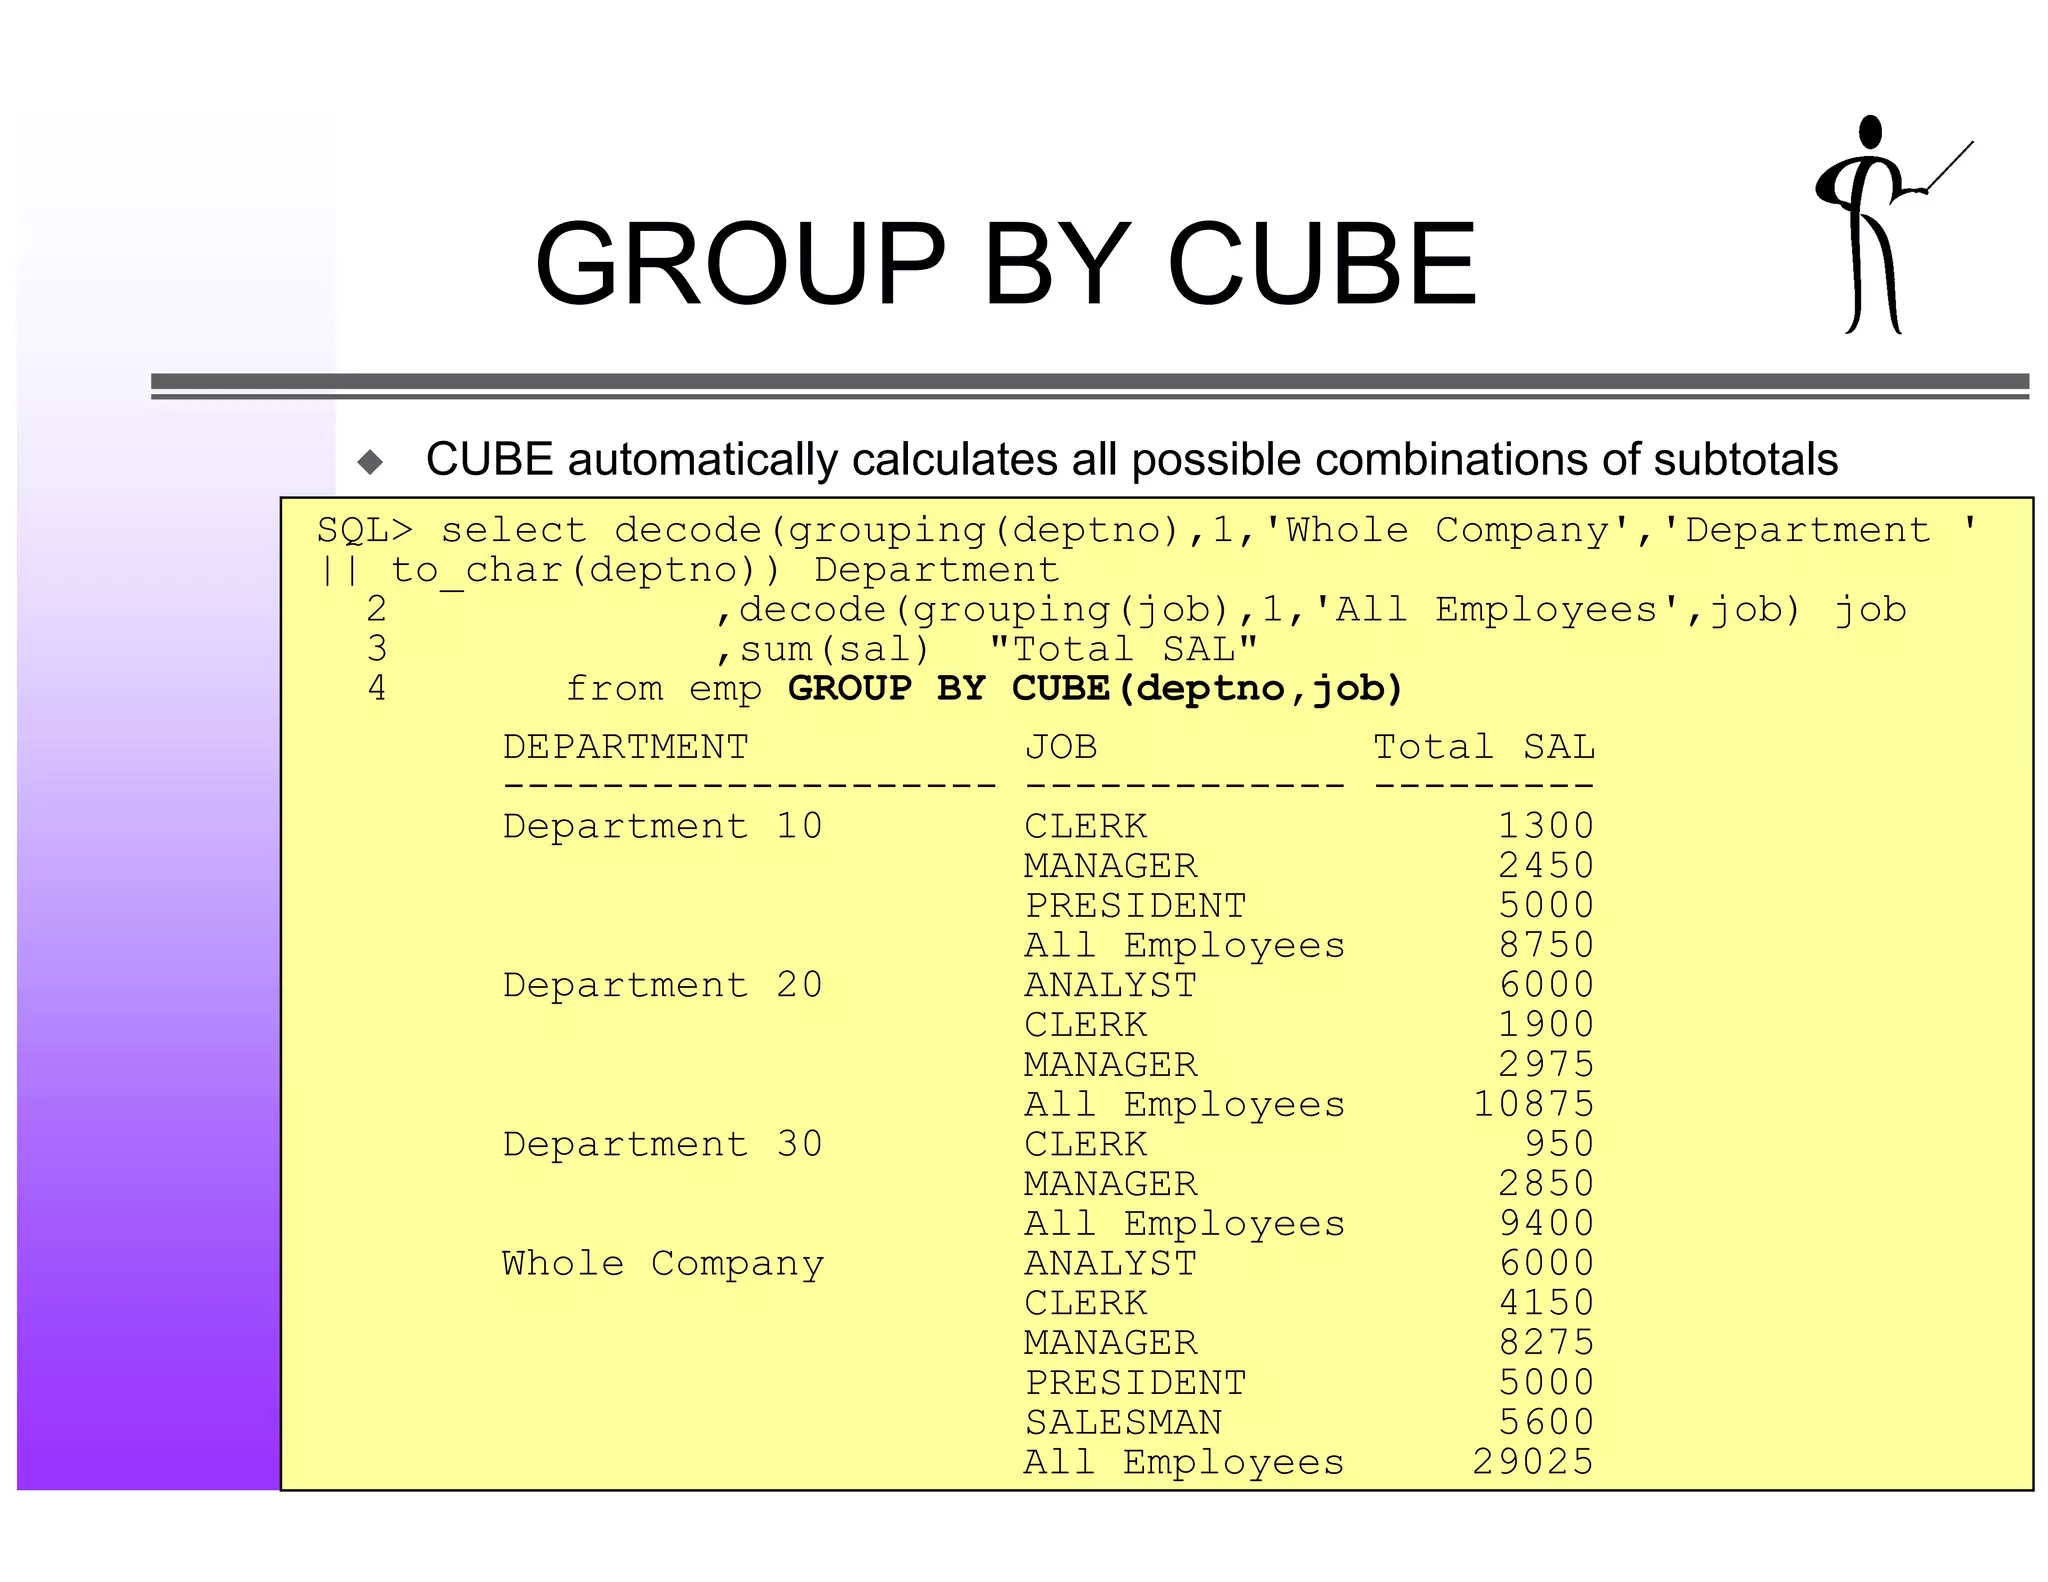
Task: Click the value 8750 subtotal
Action: (1545, 945)
